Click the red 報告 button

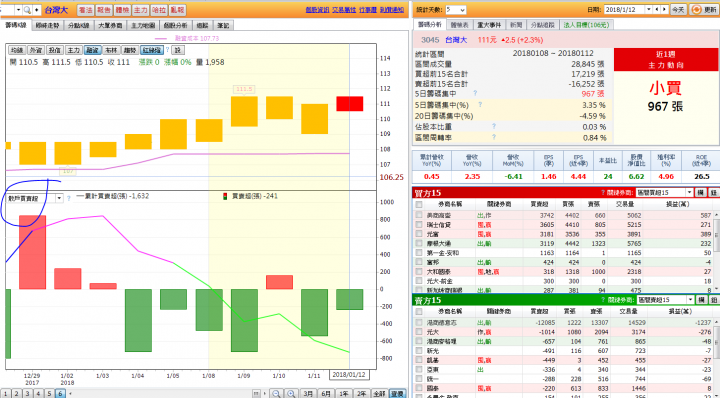pyautogui.click(x=103, y=10)
